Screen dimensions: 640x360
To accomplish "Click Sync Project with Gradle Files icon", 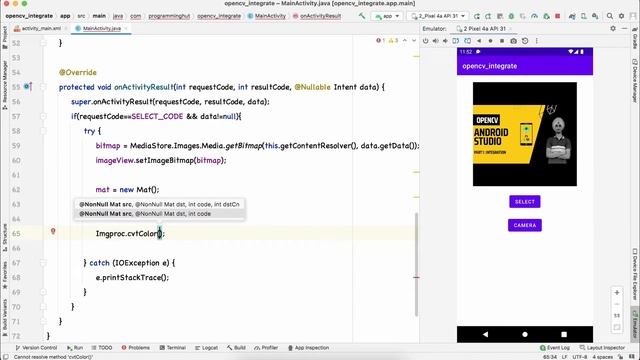I will click(572, 16).
